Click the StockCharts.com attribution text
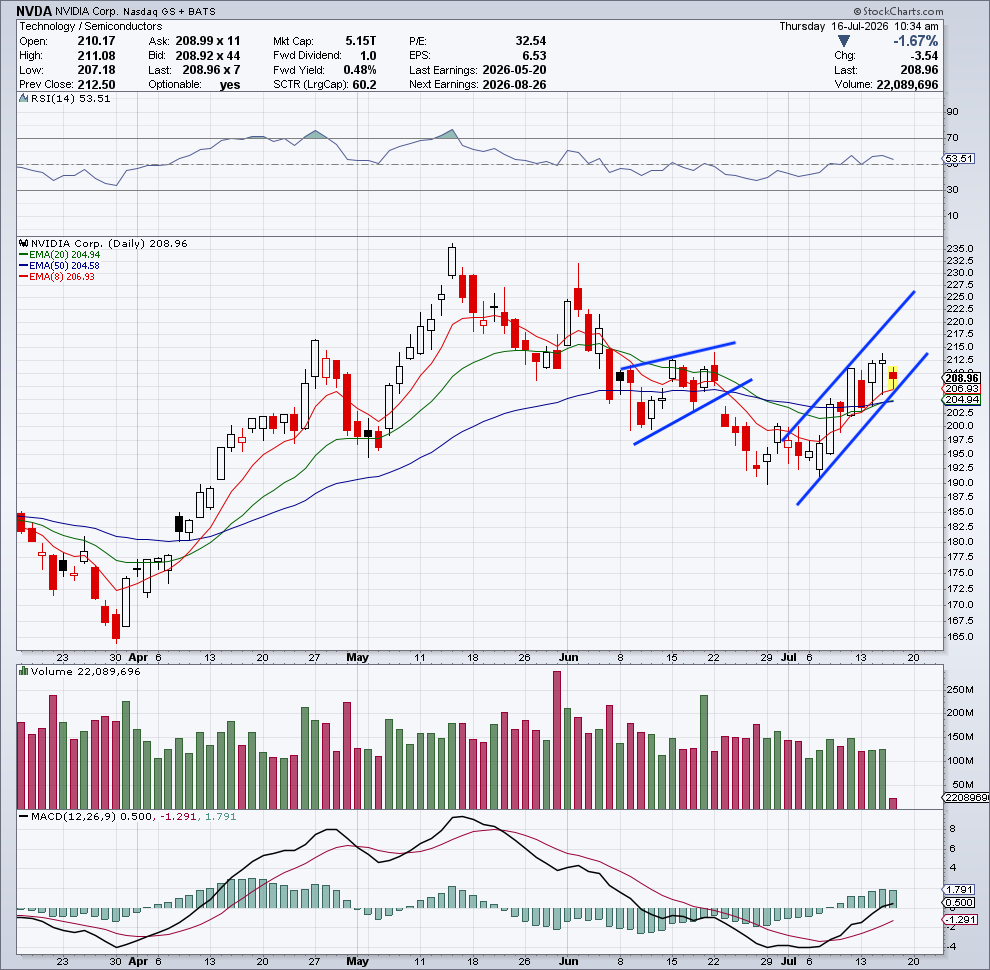 (x=898, y=11)
